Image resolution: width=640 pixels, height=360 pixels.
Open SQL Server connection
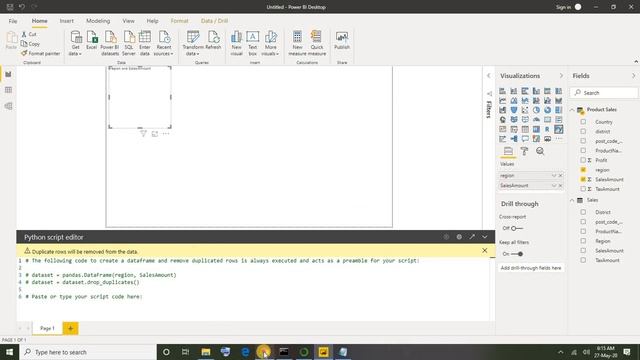point(129,43)
